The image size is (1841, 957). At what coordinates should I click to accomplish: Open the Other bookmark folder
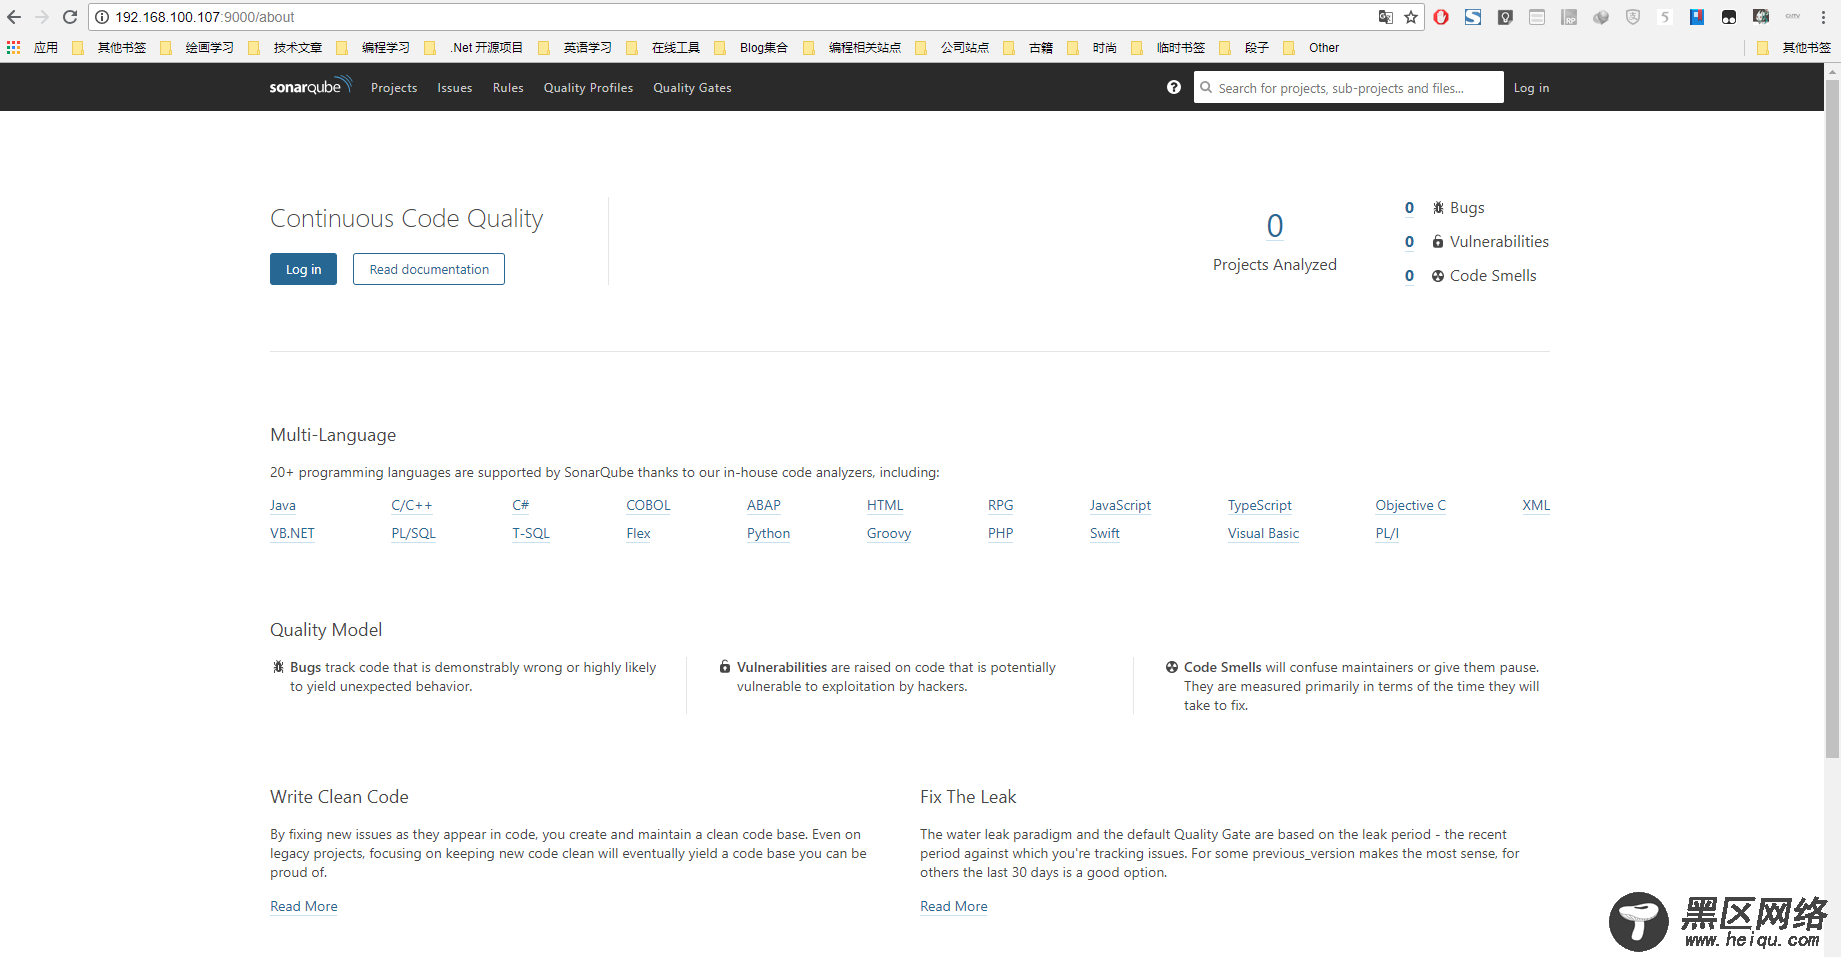click(x=1312, y=47)
